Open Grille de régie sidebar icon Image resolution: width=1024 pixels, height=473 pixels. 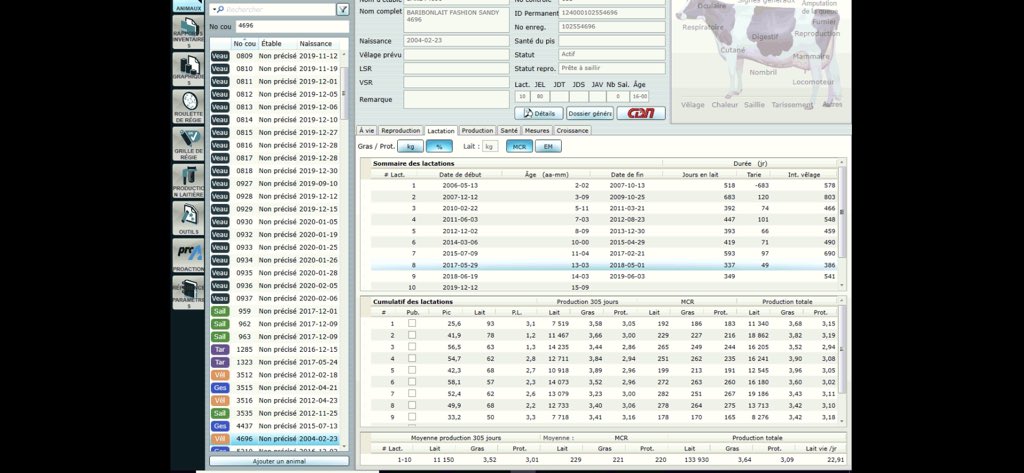(188, 143)
